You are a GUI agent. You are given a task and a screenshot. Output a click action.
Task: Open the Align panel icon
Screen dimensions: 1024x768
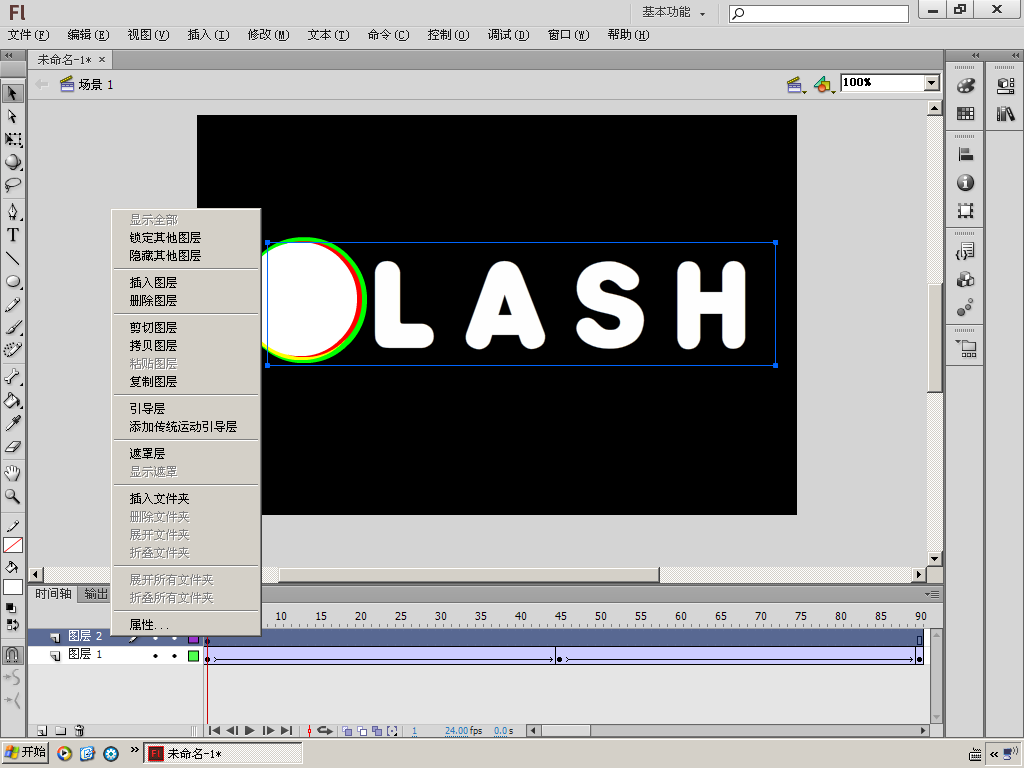(x=965, y=155)
